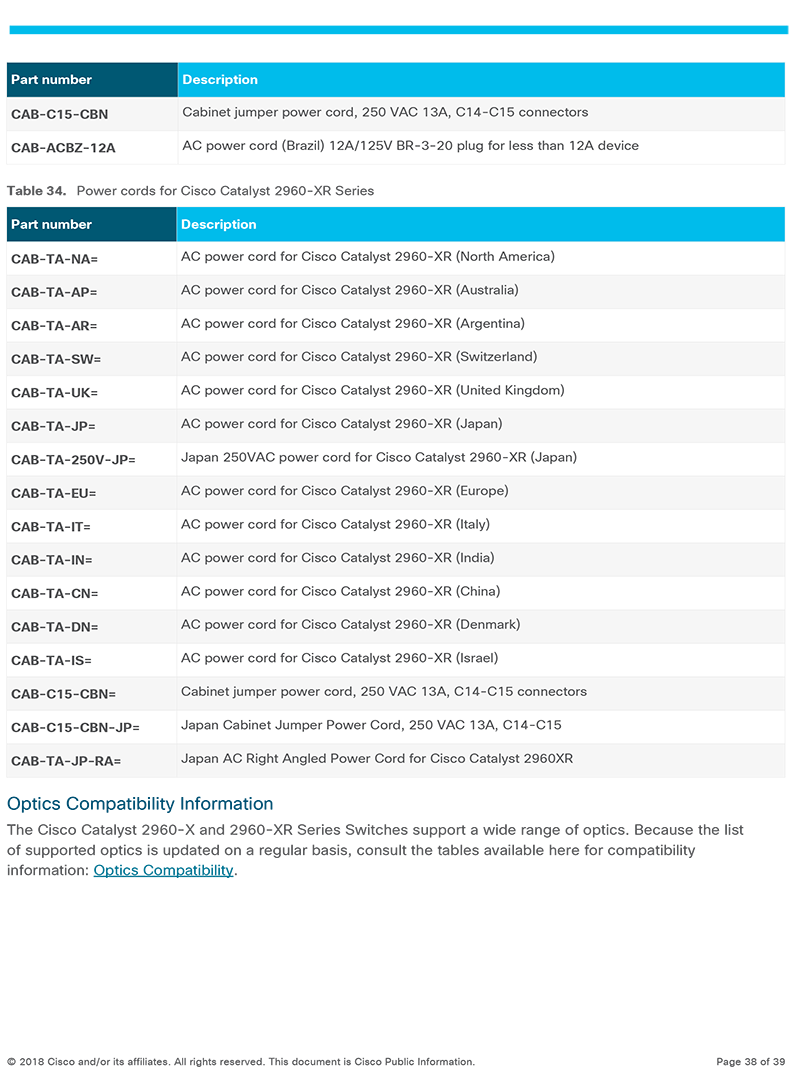
Task: Click part number CAB-C15-CBN=
Action: (63, 693)
